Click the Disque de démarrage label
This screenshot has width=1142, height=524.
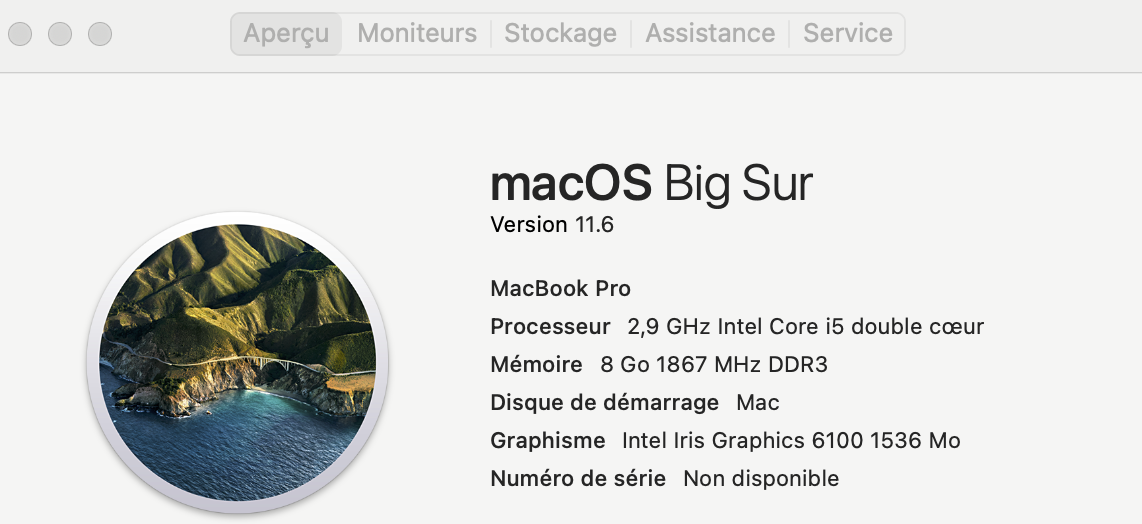[x=604, y=403]
